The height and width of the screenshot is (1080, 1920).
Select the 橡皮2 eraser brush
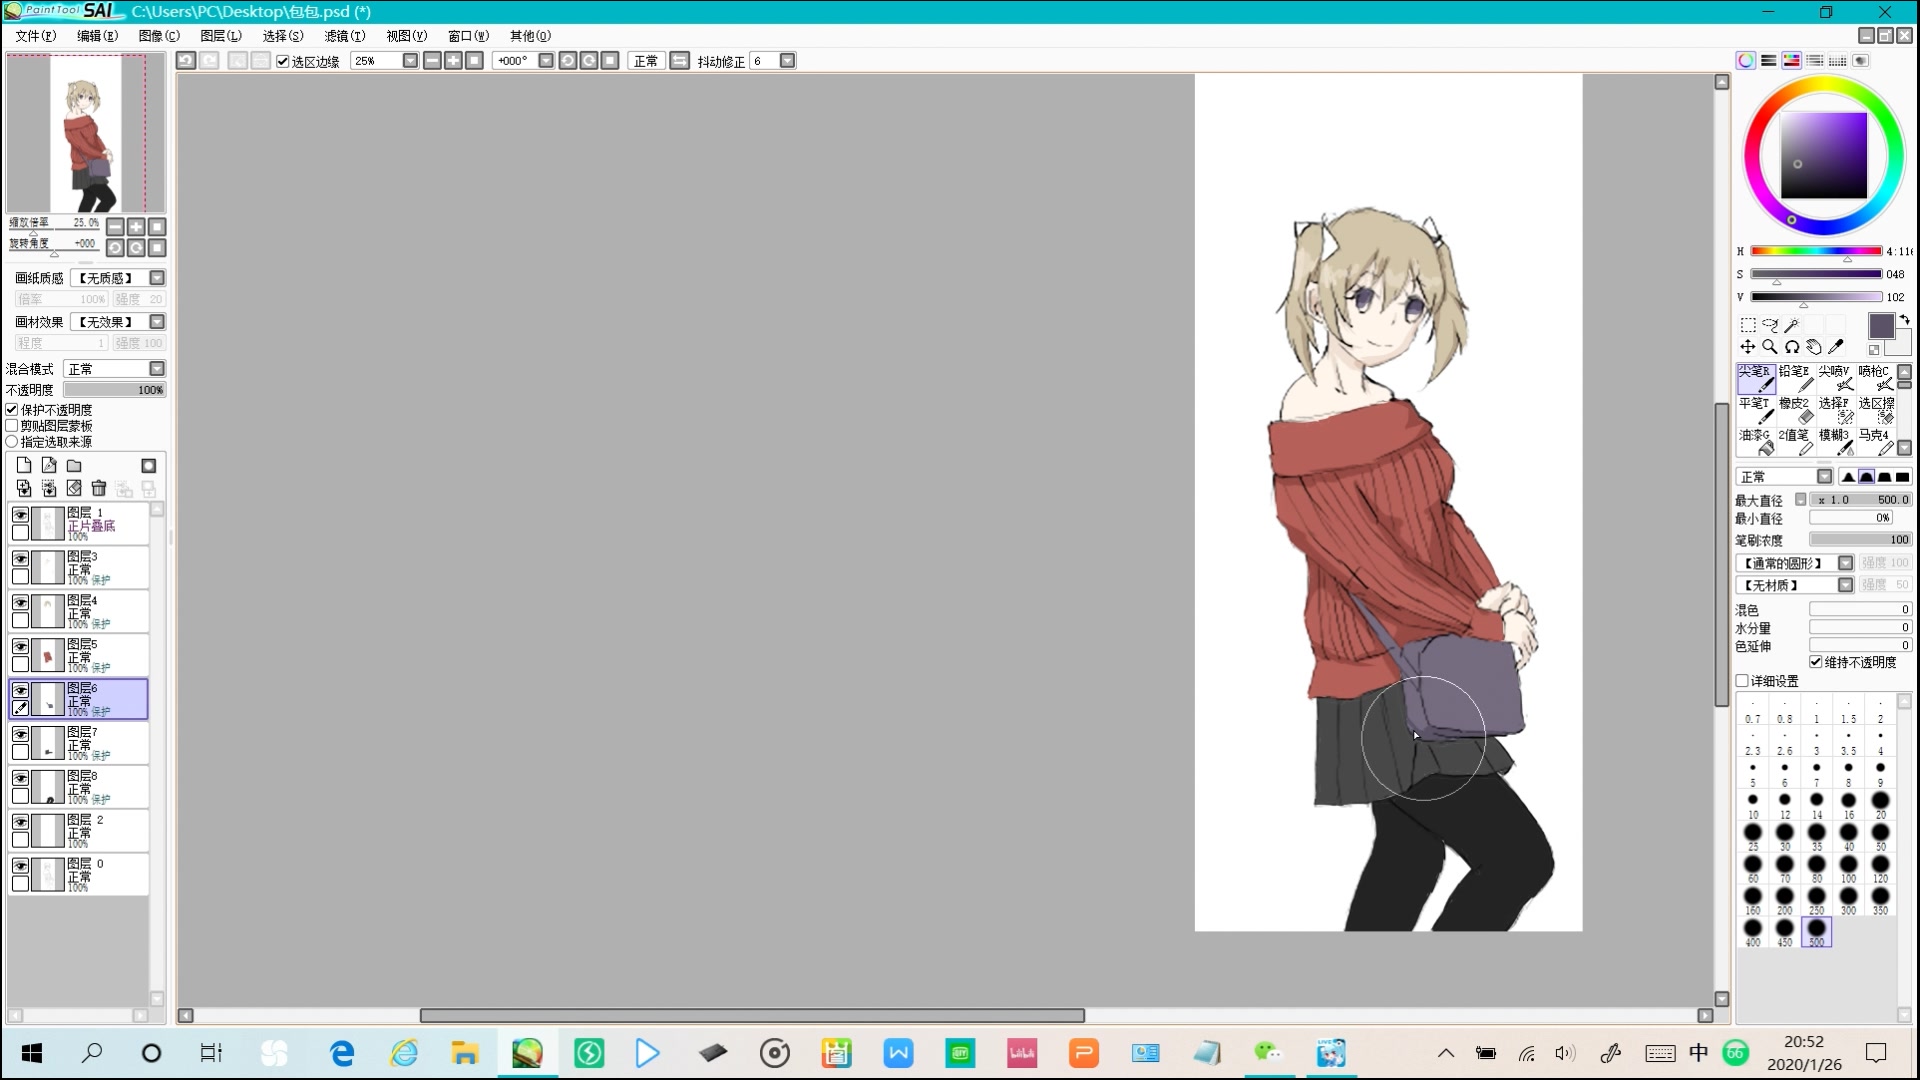pos(1794,410)
